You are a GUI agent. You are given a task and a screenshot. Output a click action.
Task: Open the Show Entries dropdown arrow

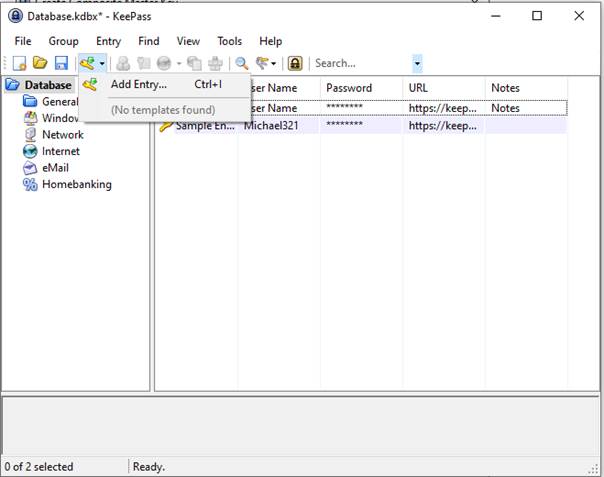pyautogui.click(x=273, y=64)
